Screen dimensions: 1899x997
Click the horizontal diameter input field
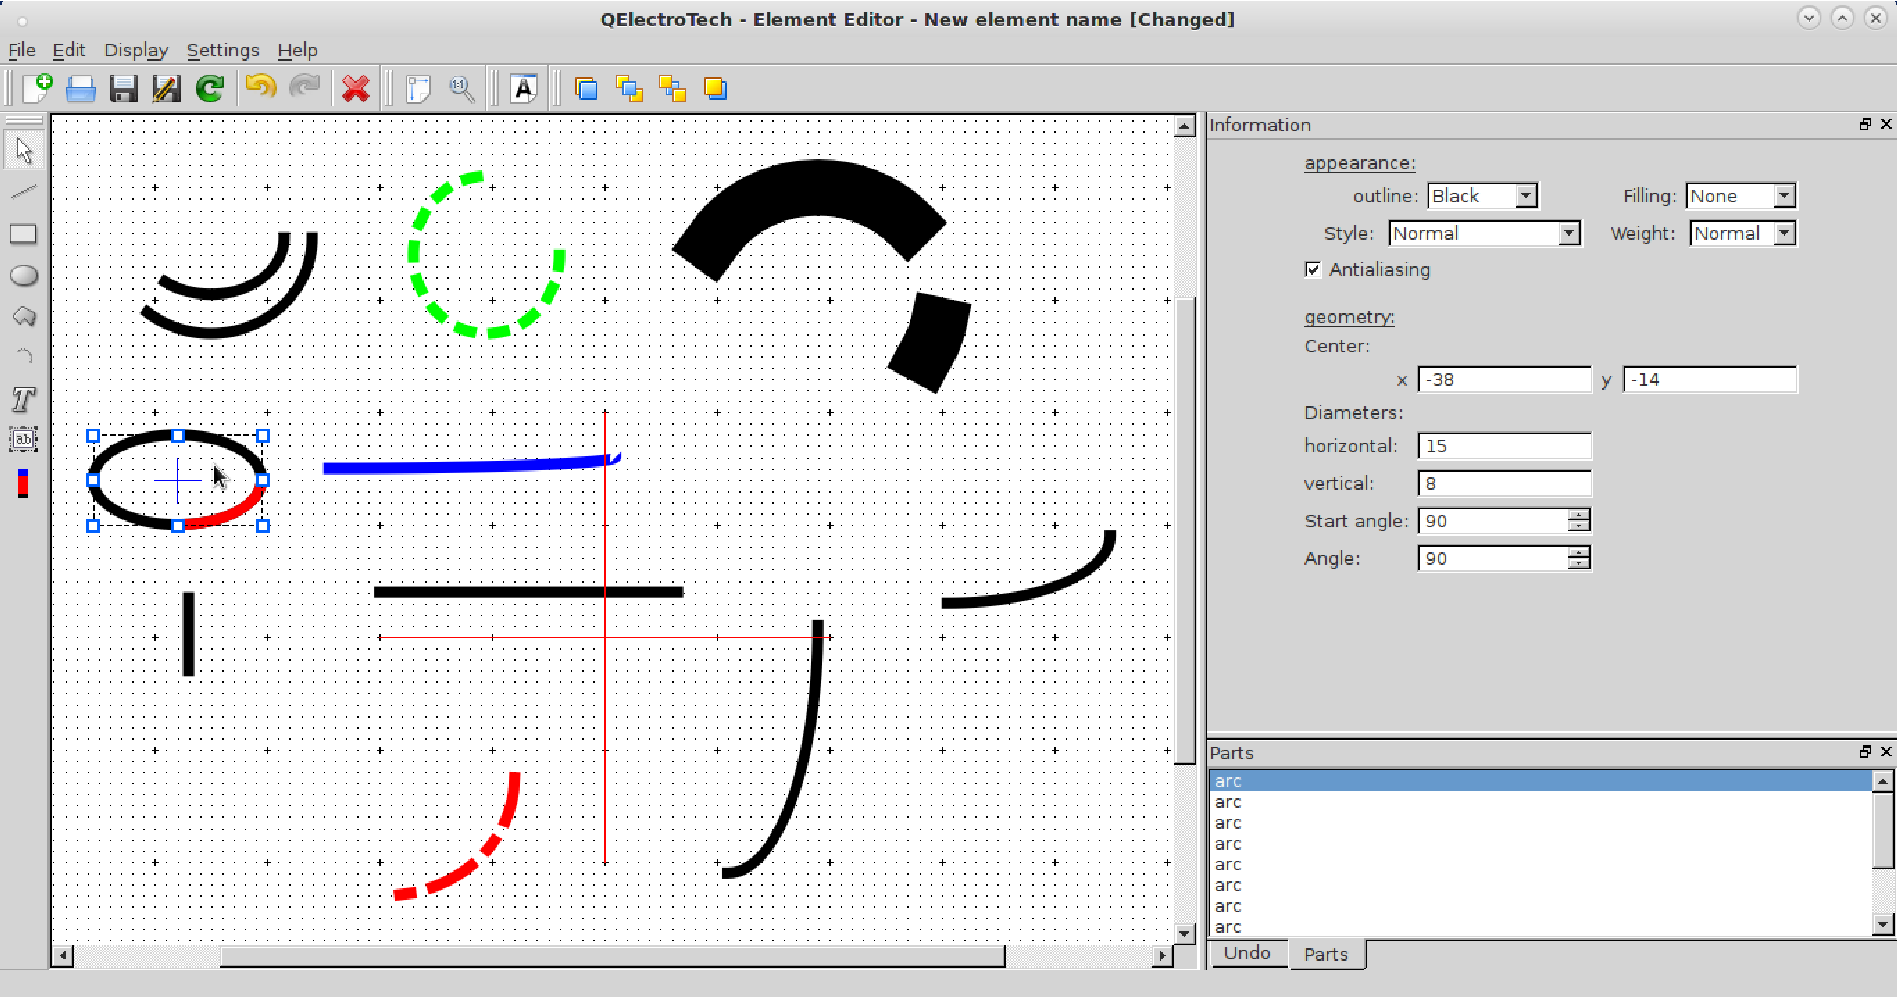pos(1504,446)
